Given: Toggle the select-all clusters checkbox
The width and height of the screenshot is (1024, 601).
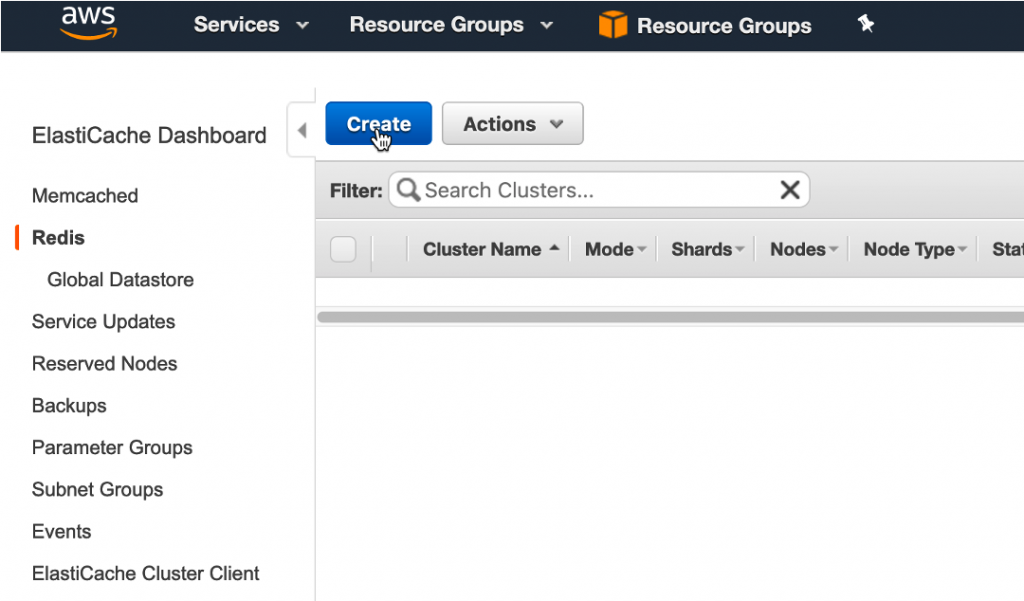Looking at the screenshot, I should coord(343,249).
